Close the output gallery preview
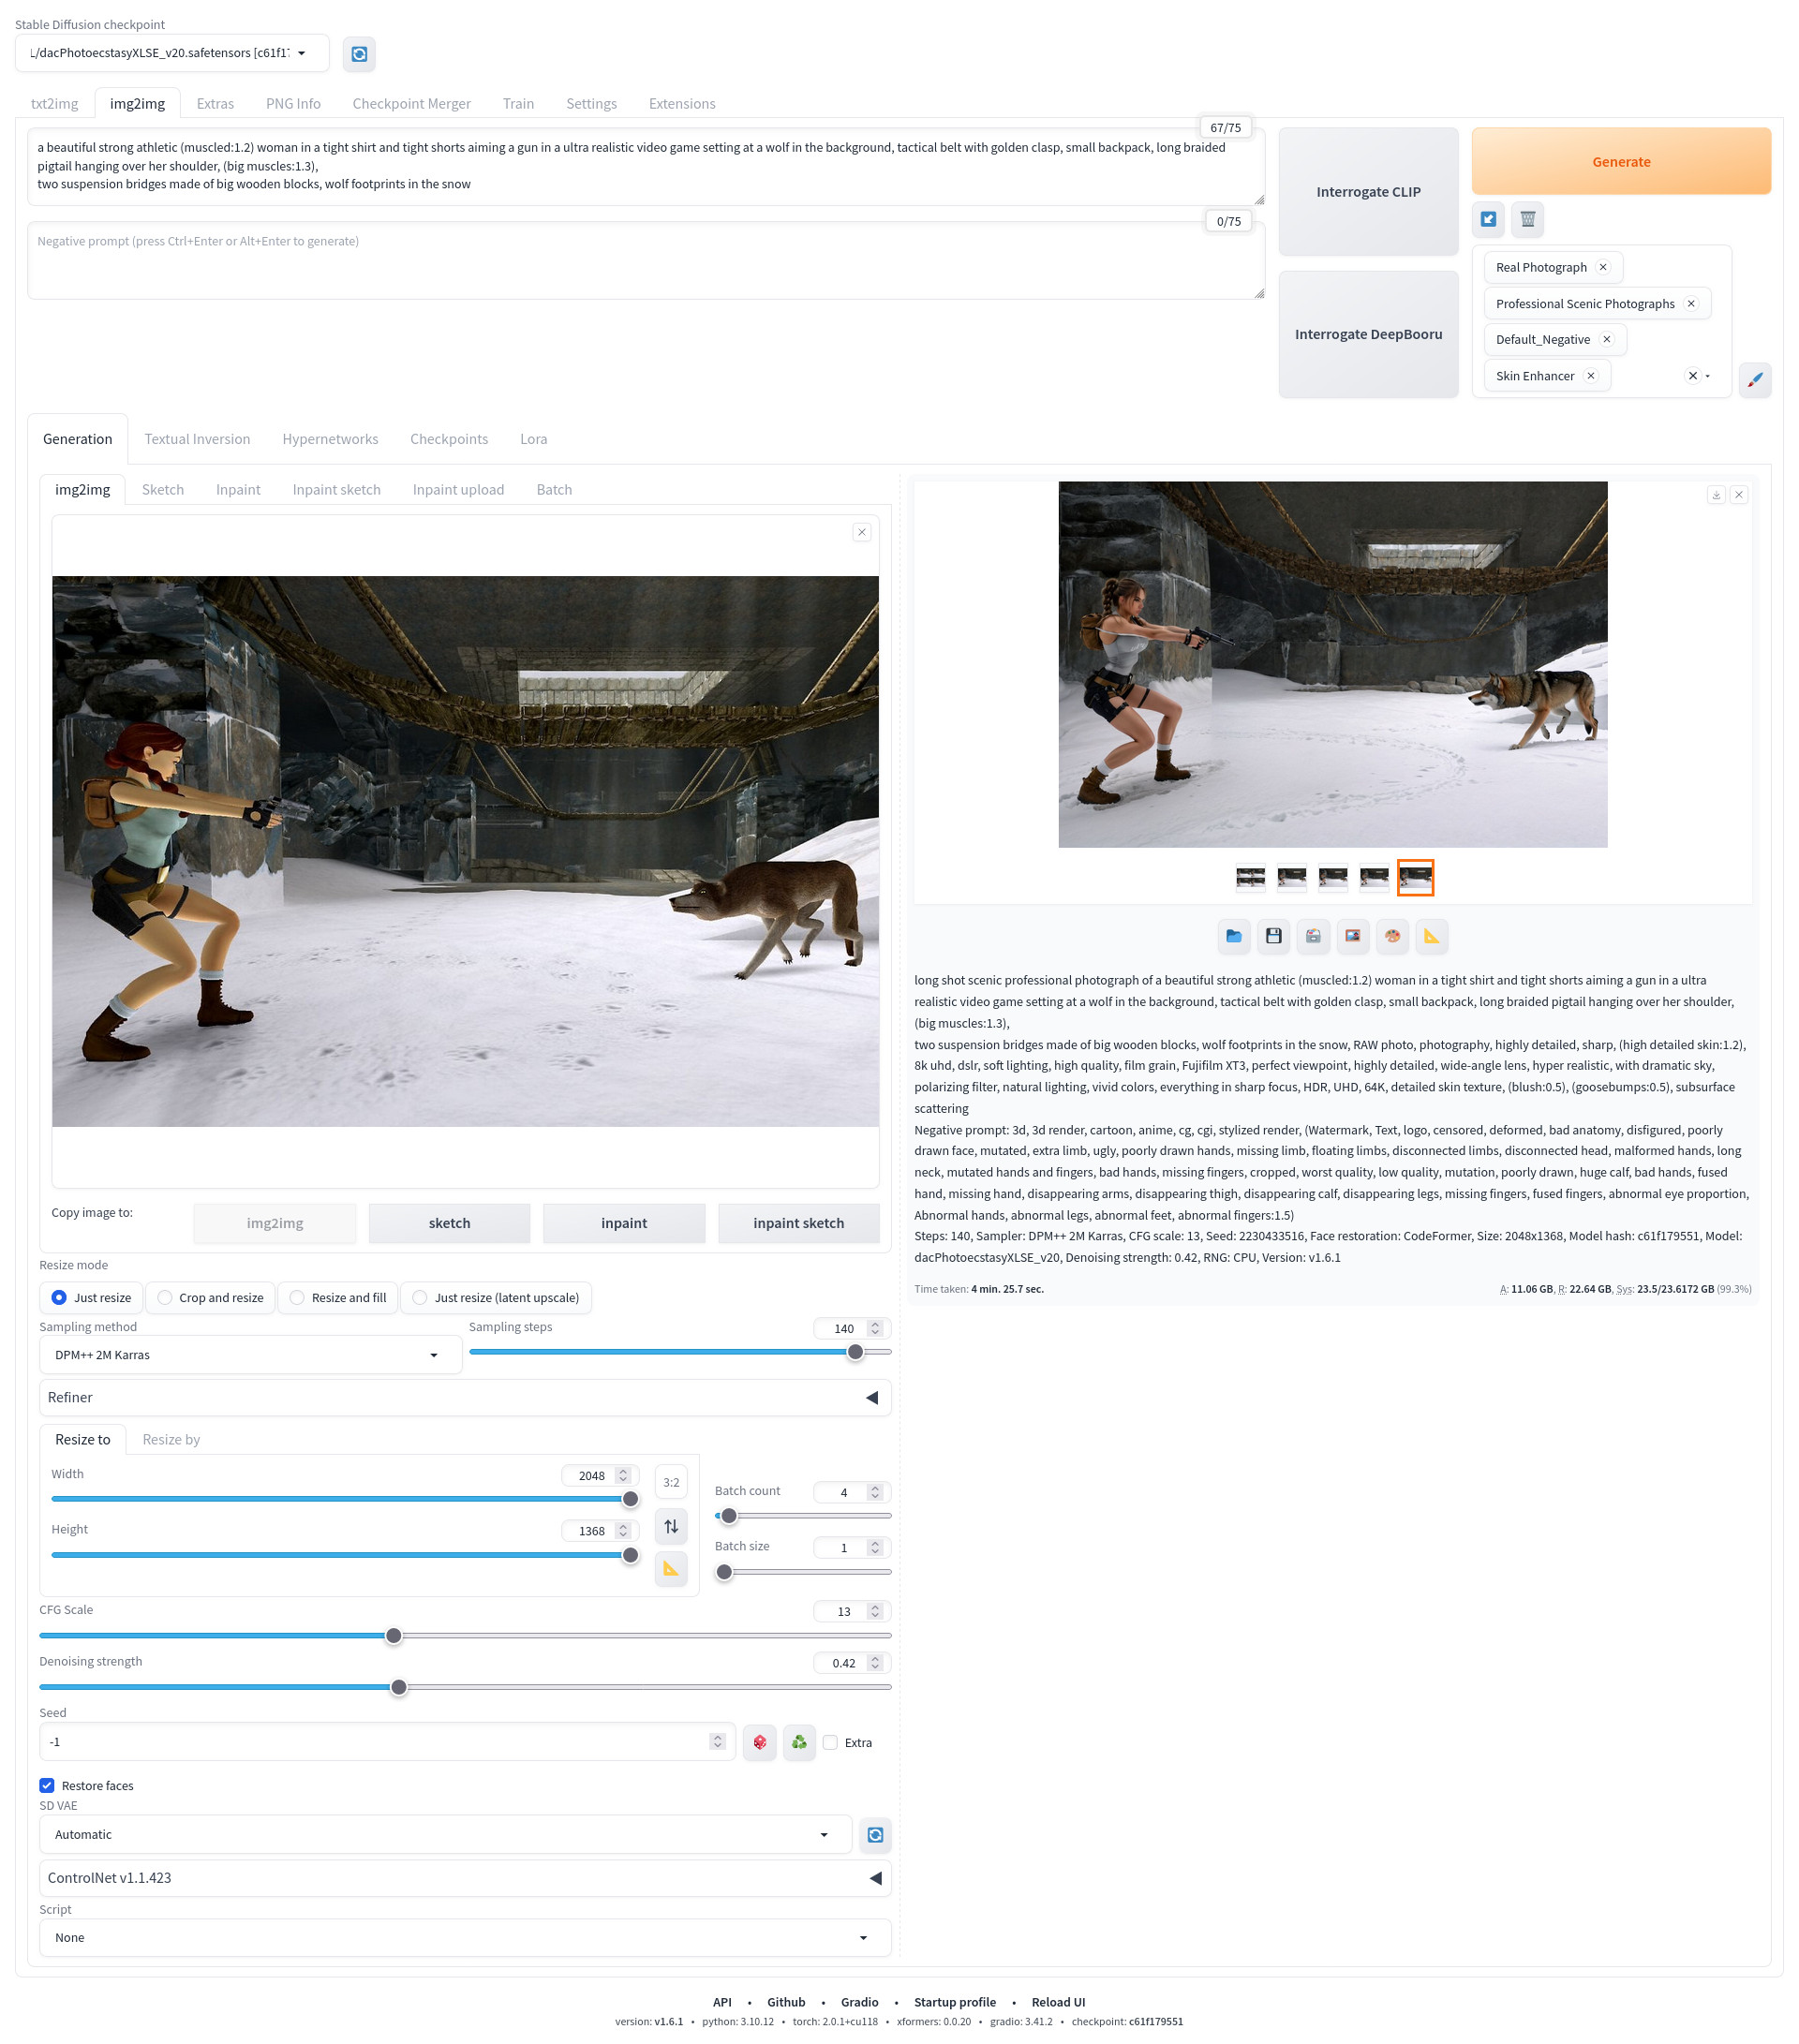Screen dimensions: 1799x2044 (x=1739, y=495)
